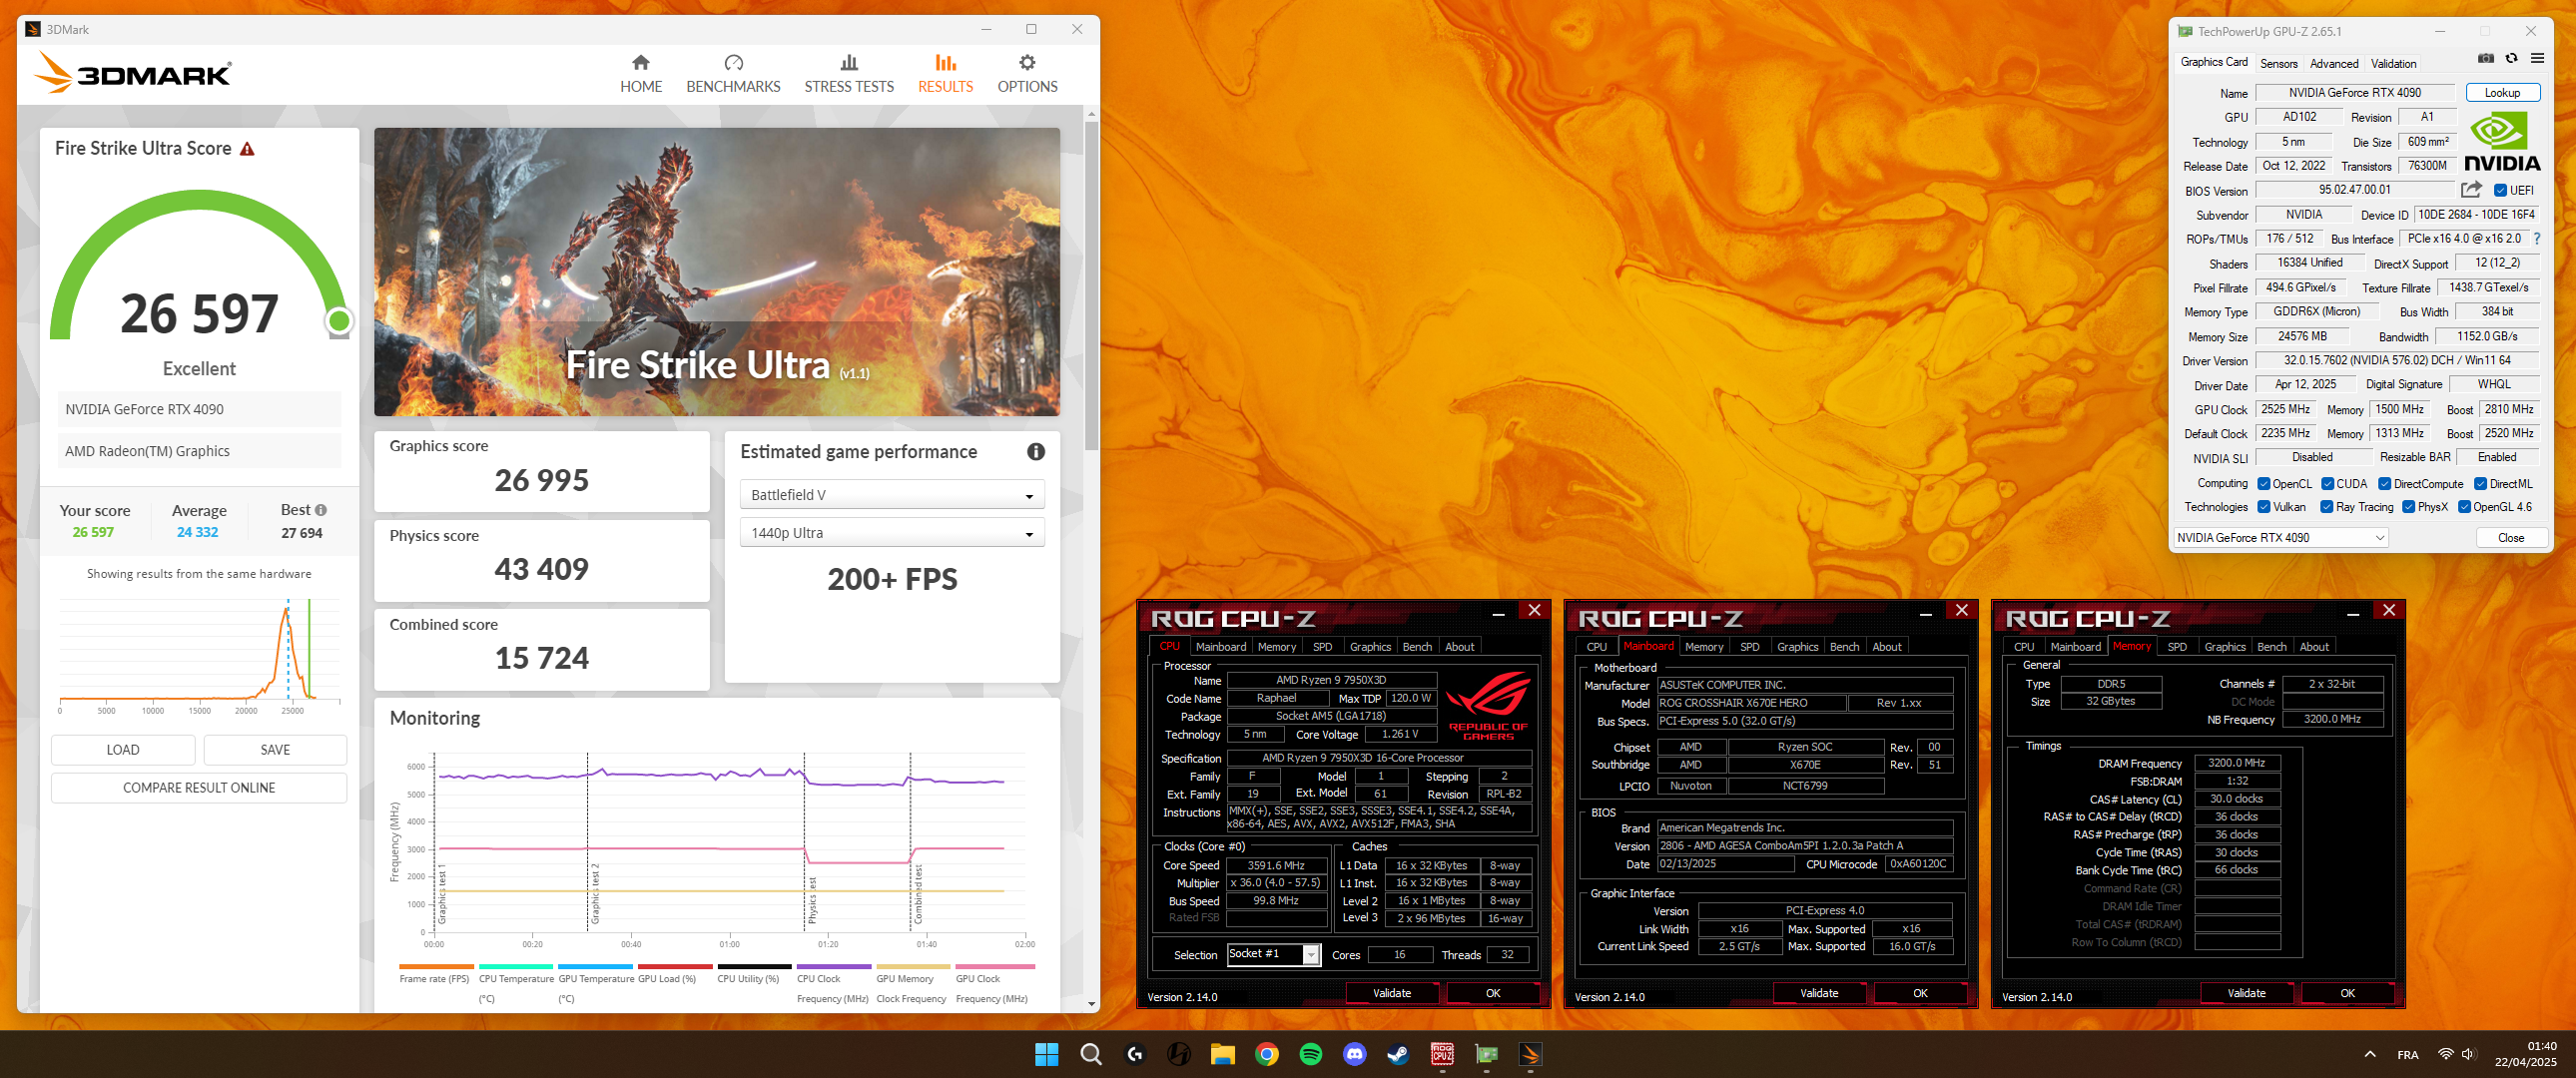Viewport: 2576px width, 1078px height.
Task: Select SPD tab in Mainboard CPU-Z window
Action: (1749, 647)
